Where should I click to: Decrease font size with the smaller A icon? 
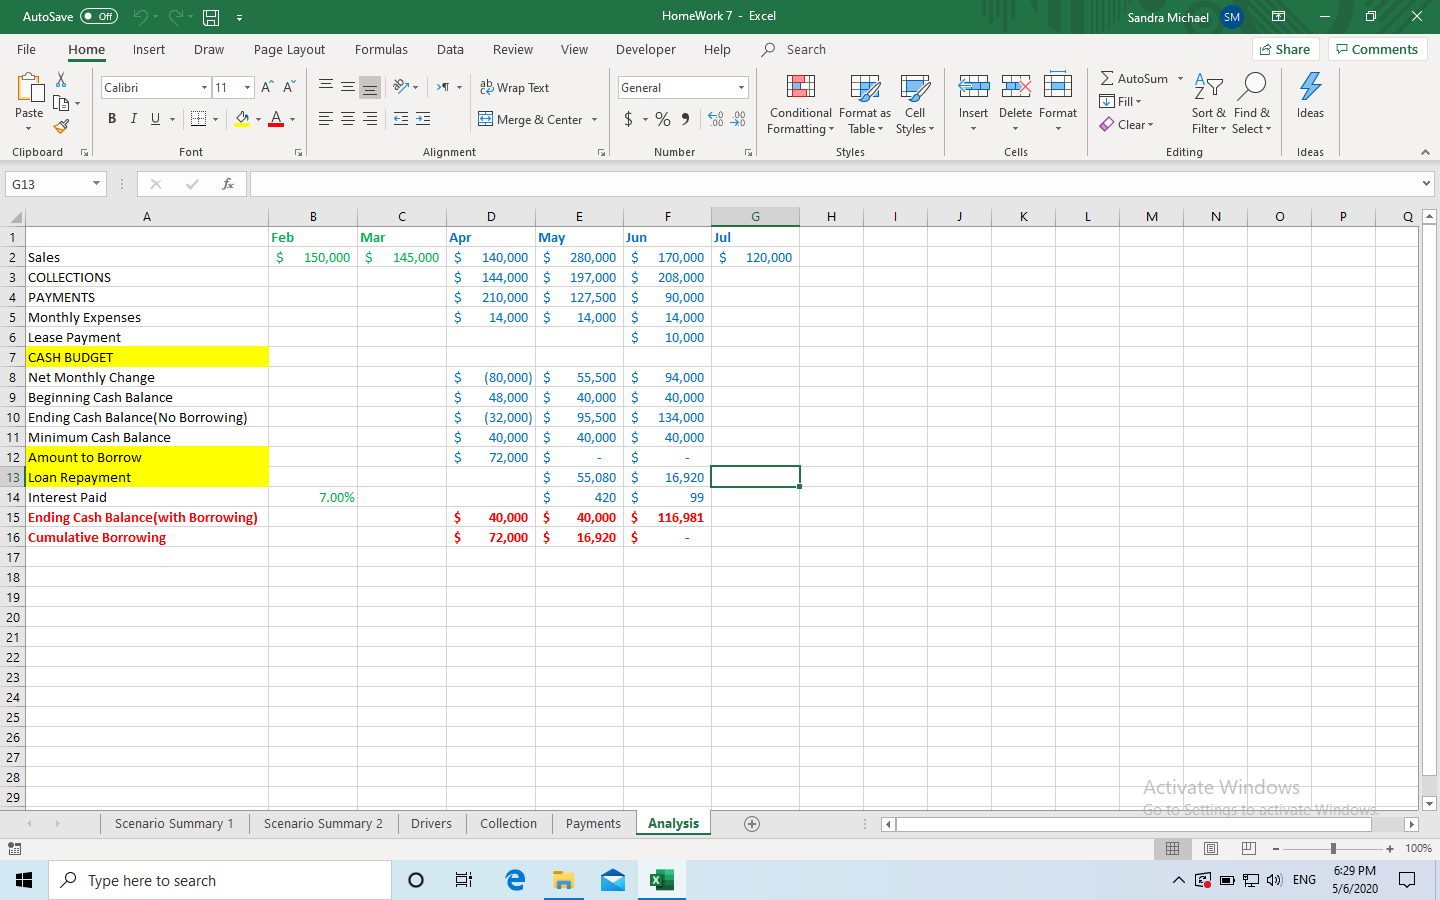[289, 87]
